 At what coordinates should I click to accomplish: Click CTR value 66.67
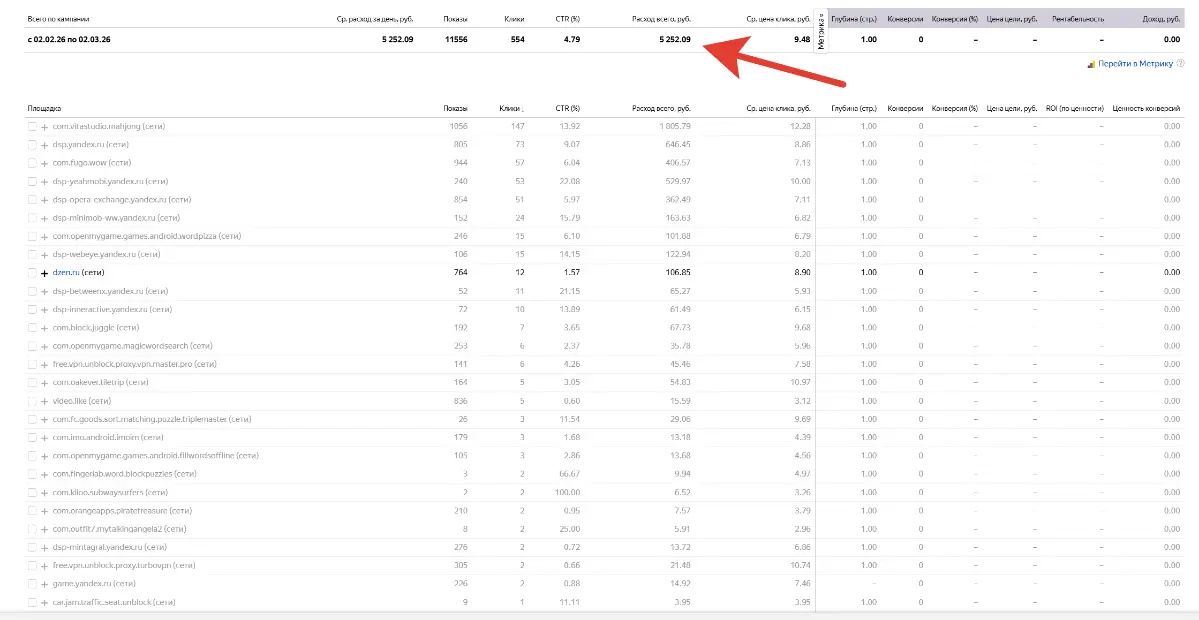pos(570,474)
